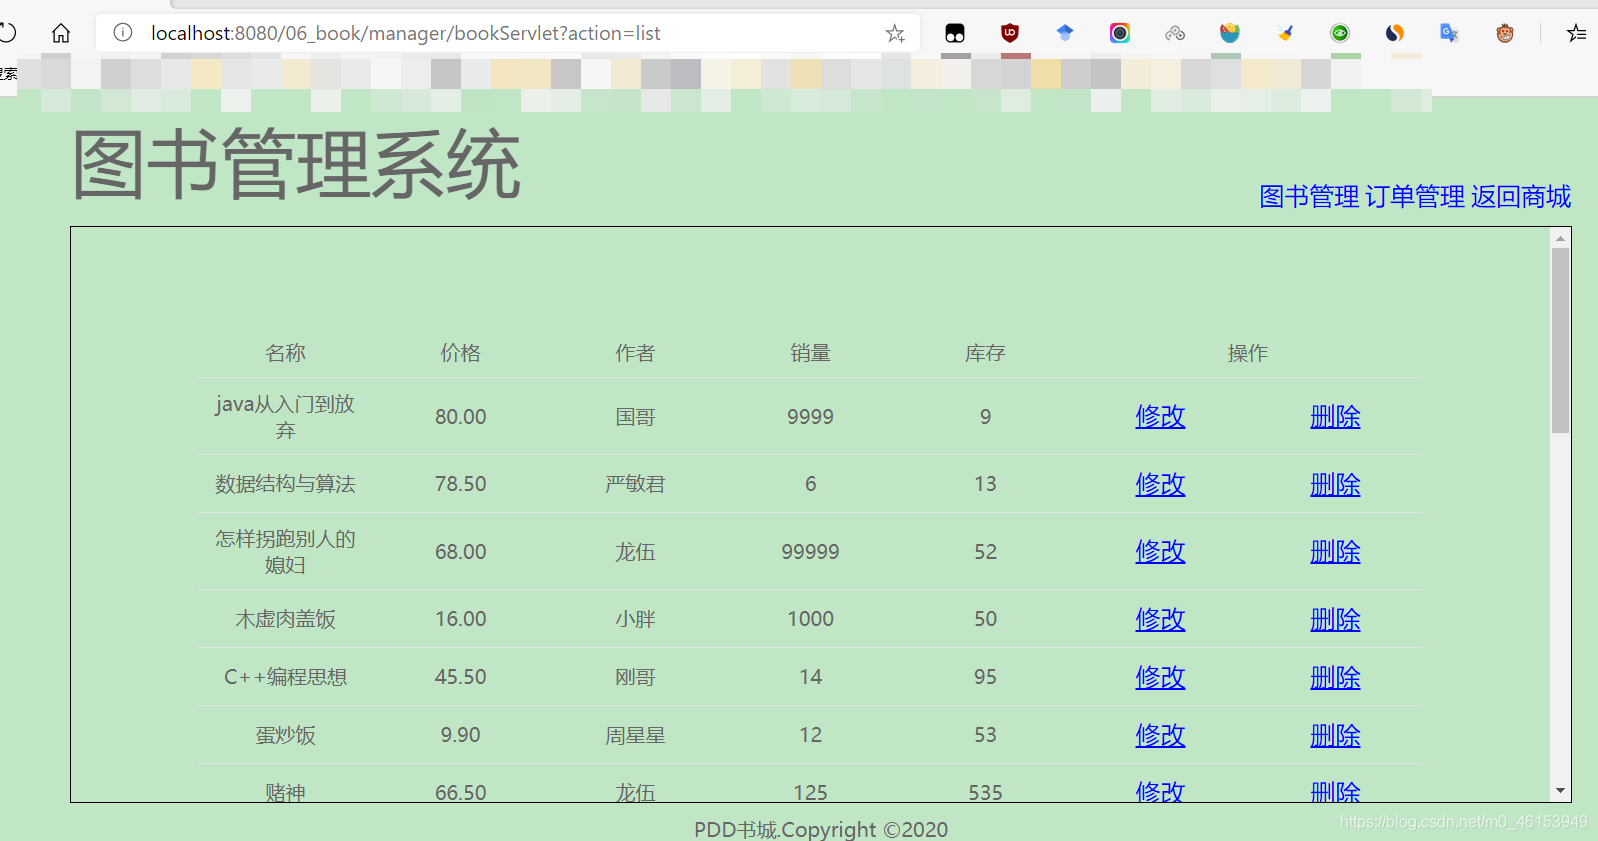
Task: Delete the 蛋炒饭 entry
Action: pyautogui.click(x=1336, y=736)
